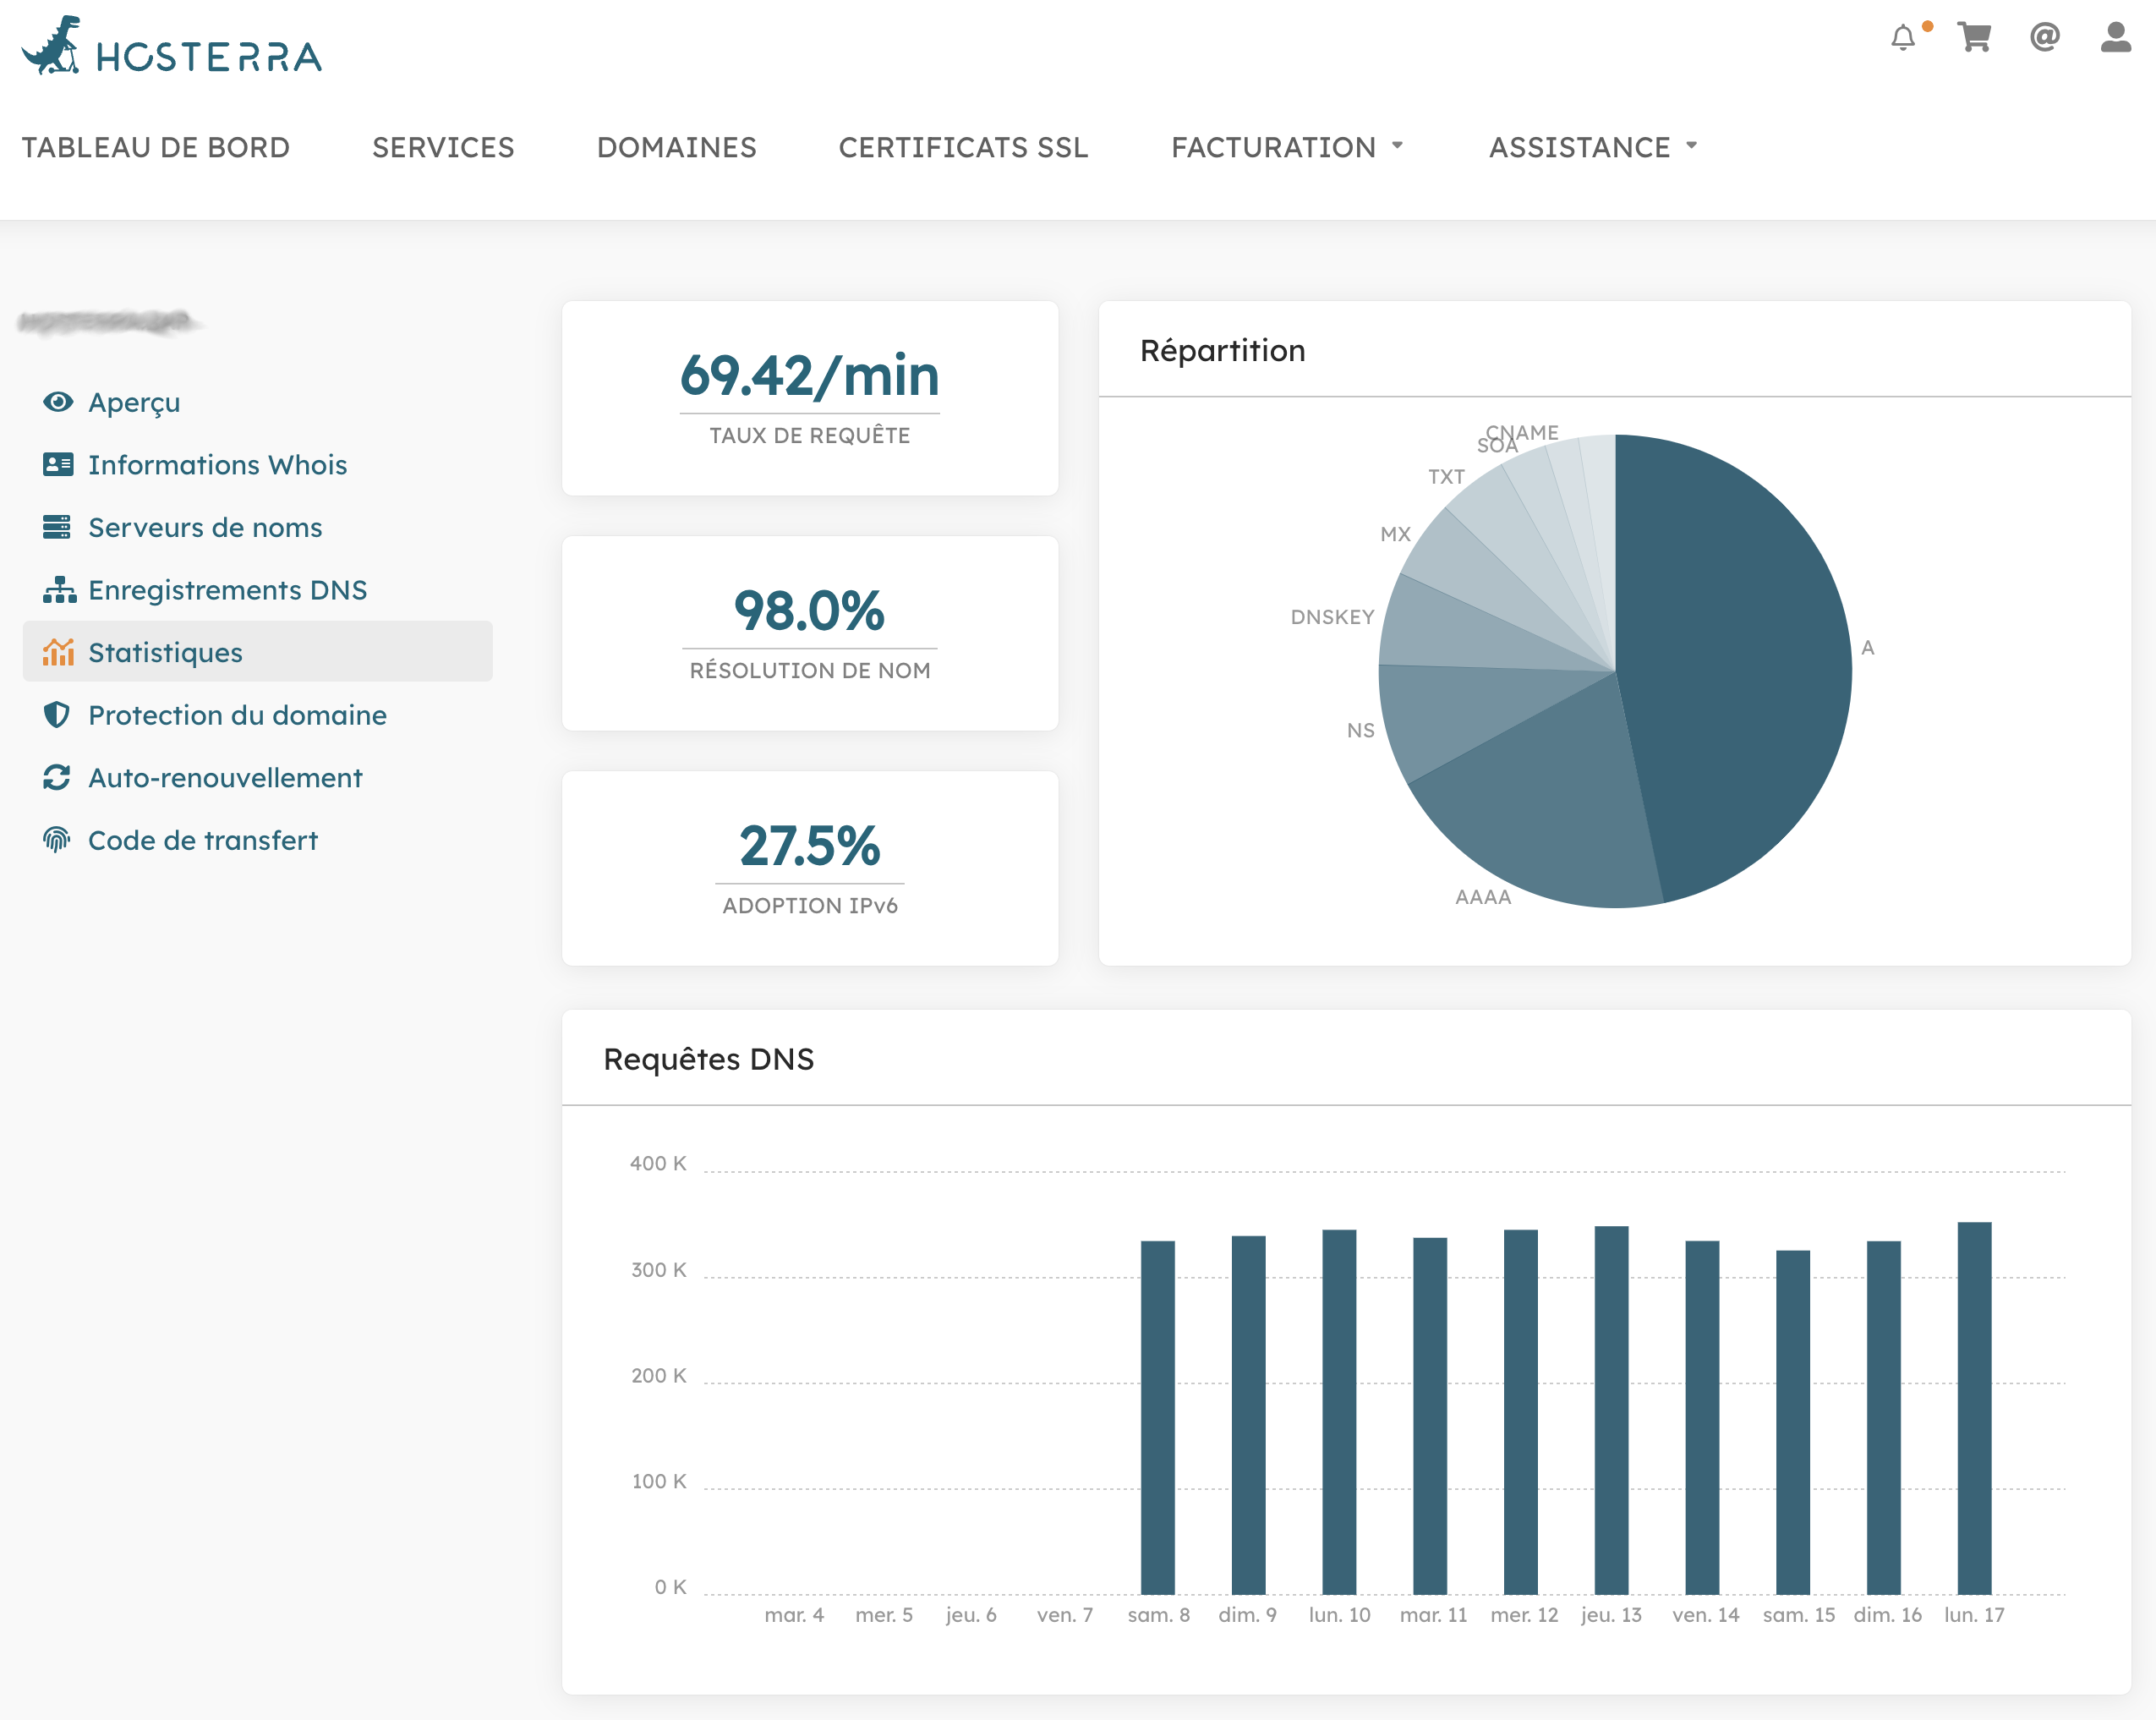Go to Tableau de bord
Image resolution: width=2156 pixels, height=1720 pixels.
pyautogui.click(x=156, y=147)
